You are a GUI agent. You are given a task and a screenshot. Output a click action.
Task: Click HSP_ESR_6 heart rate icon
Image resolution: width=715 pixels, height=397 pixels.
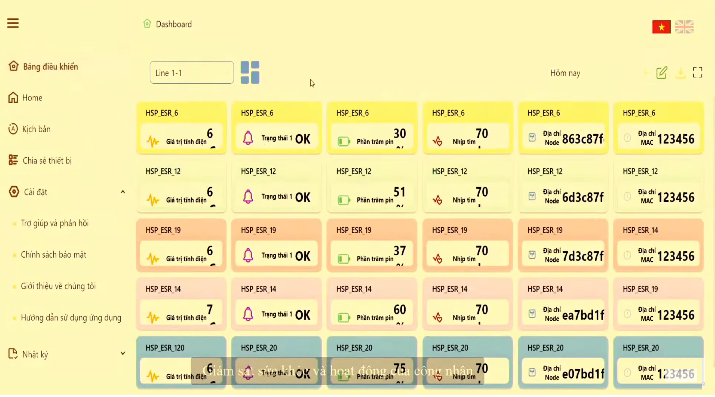(x=438, y=141)
